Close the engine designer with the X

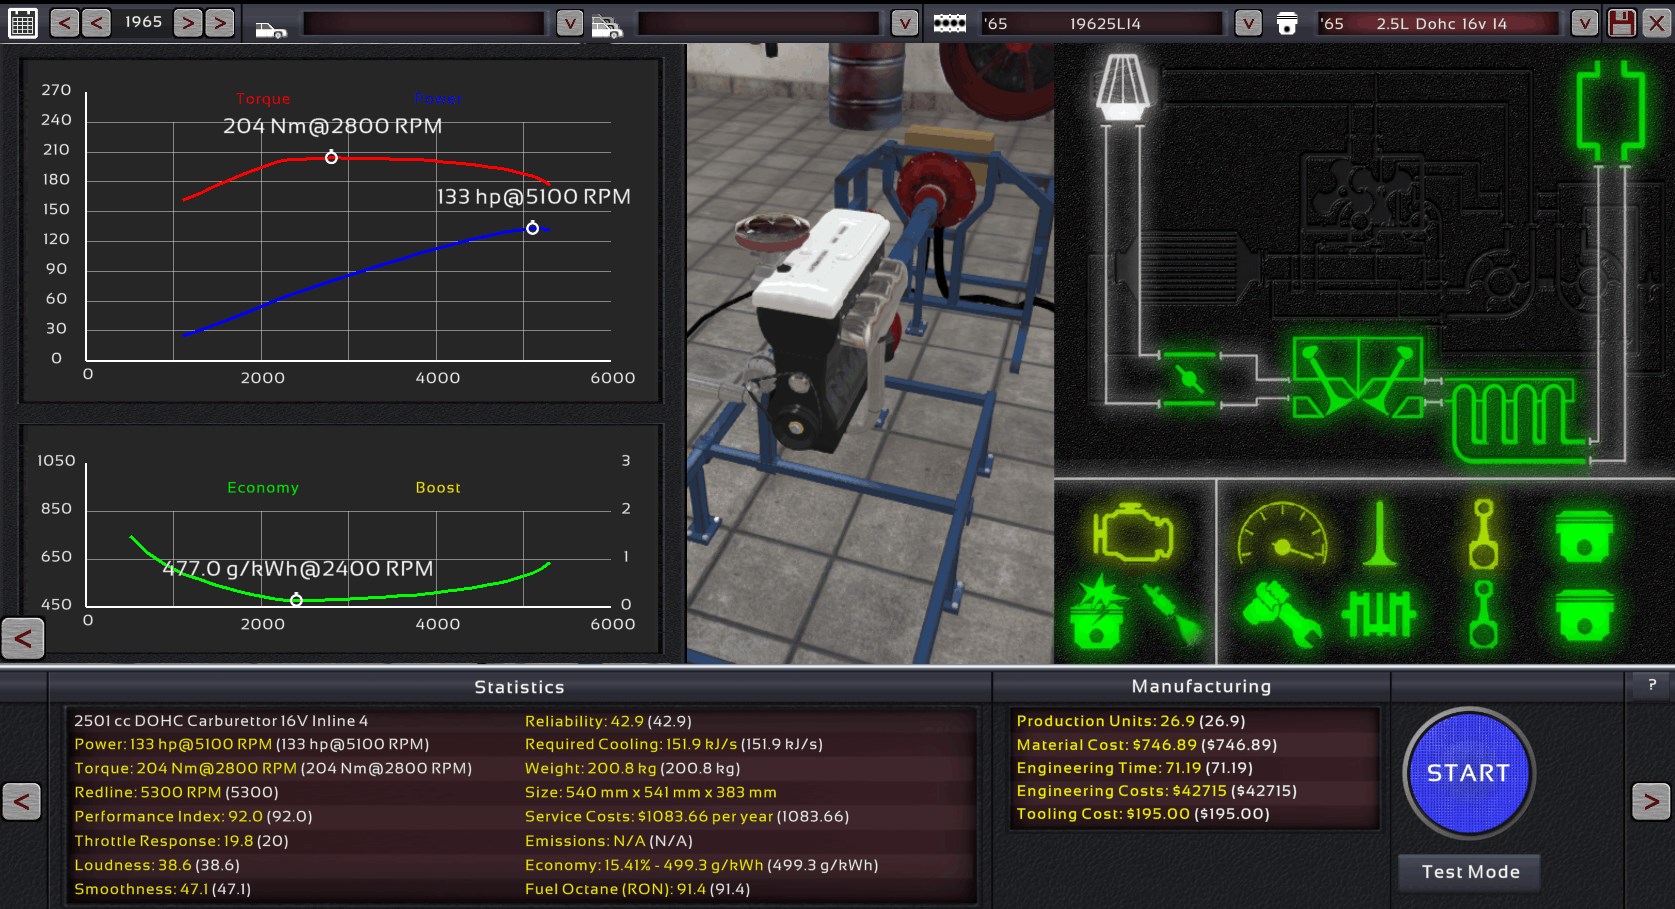click(x=1656, y=22)
